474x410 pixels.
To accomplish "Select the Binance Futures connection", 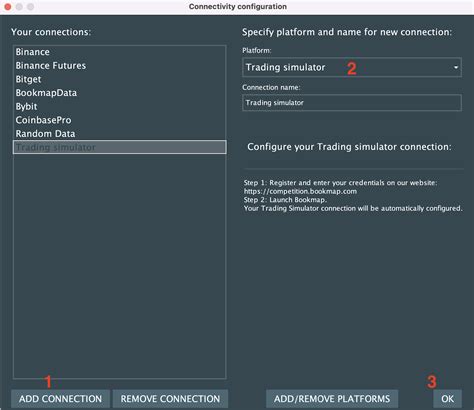I will 119,66.
